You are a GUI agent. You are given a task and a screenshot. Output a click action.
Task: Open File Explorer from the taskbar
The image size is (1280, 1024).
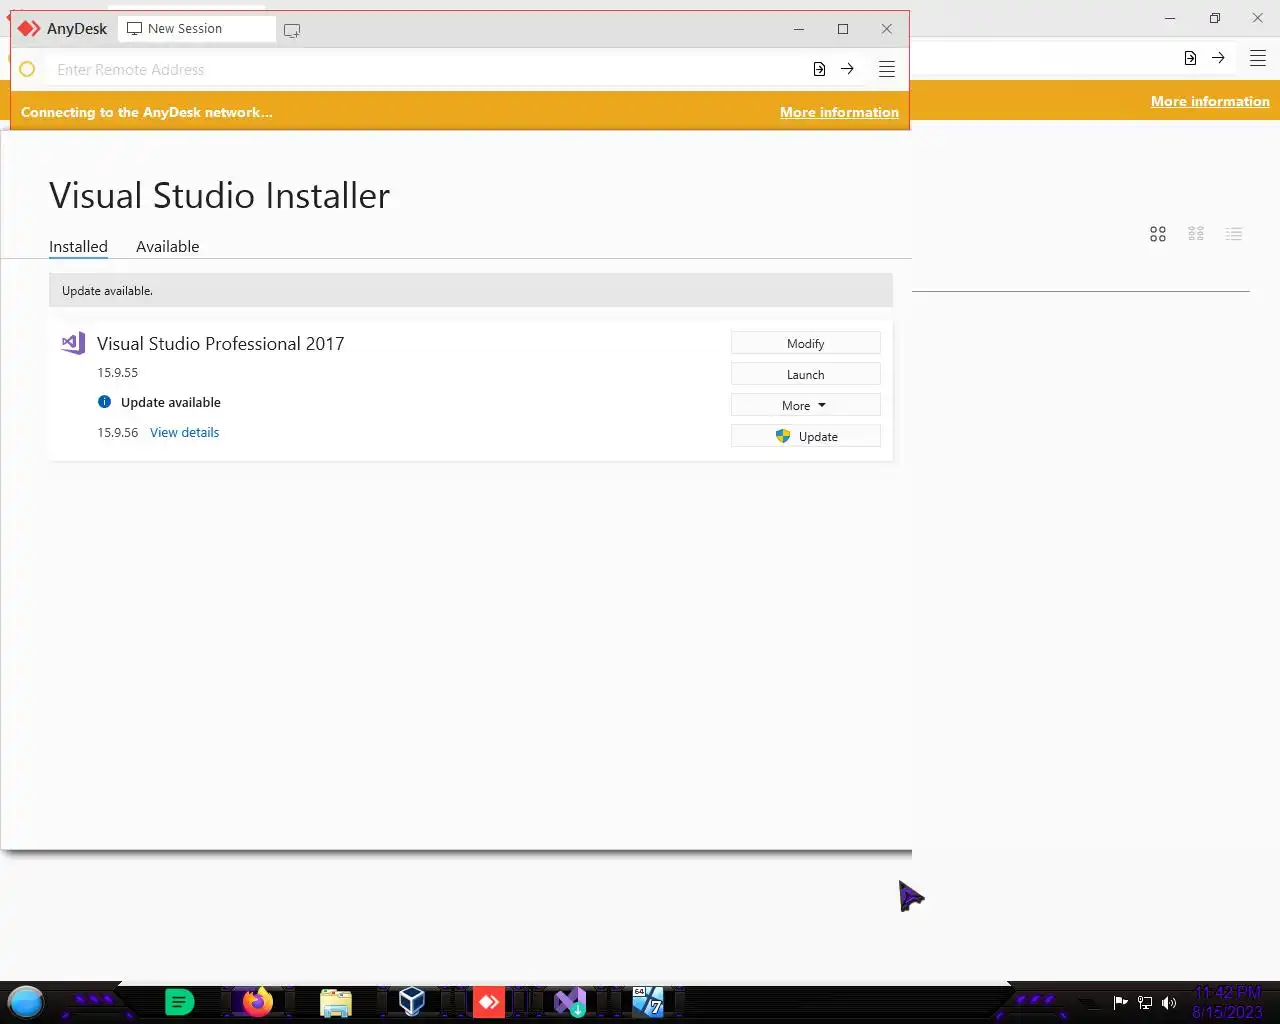336,1002
